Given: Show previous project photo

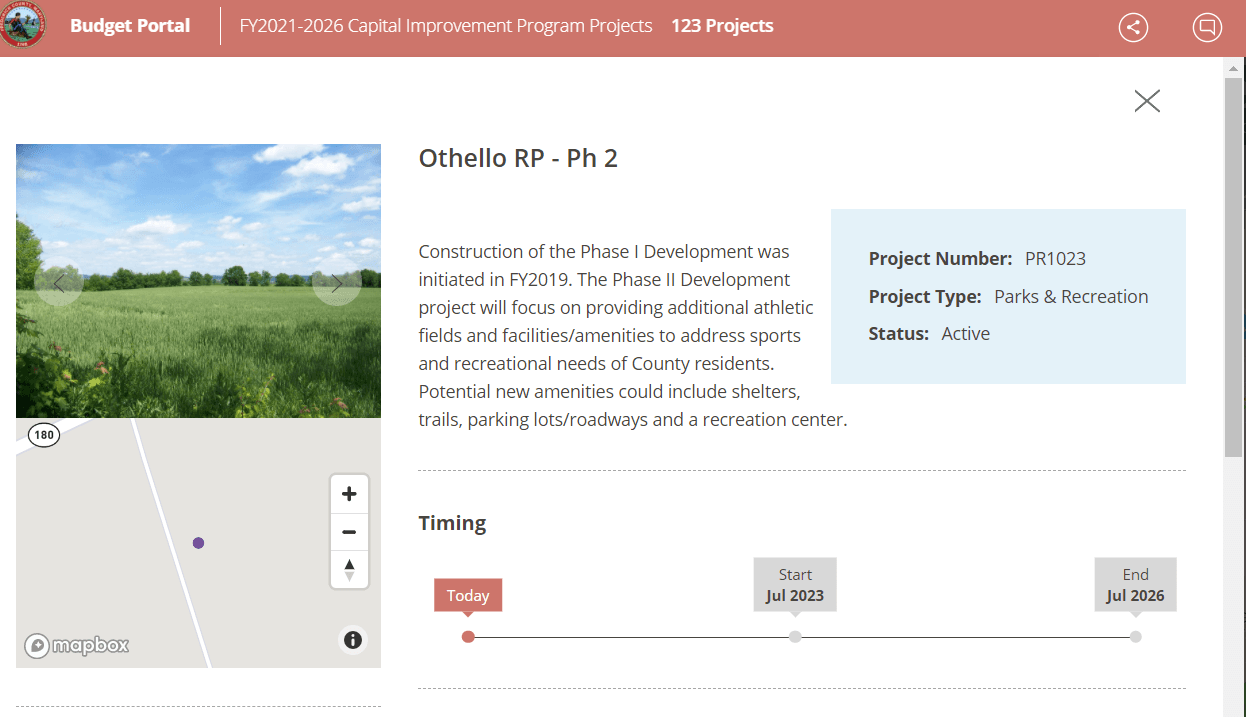Looking at the screenshot, I should pyautogui.click(x=58, y=283).
